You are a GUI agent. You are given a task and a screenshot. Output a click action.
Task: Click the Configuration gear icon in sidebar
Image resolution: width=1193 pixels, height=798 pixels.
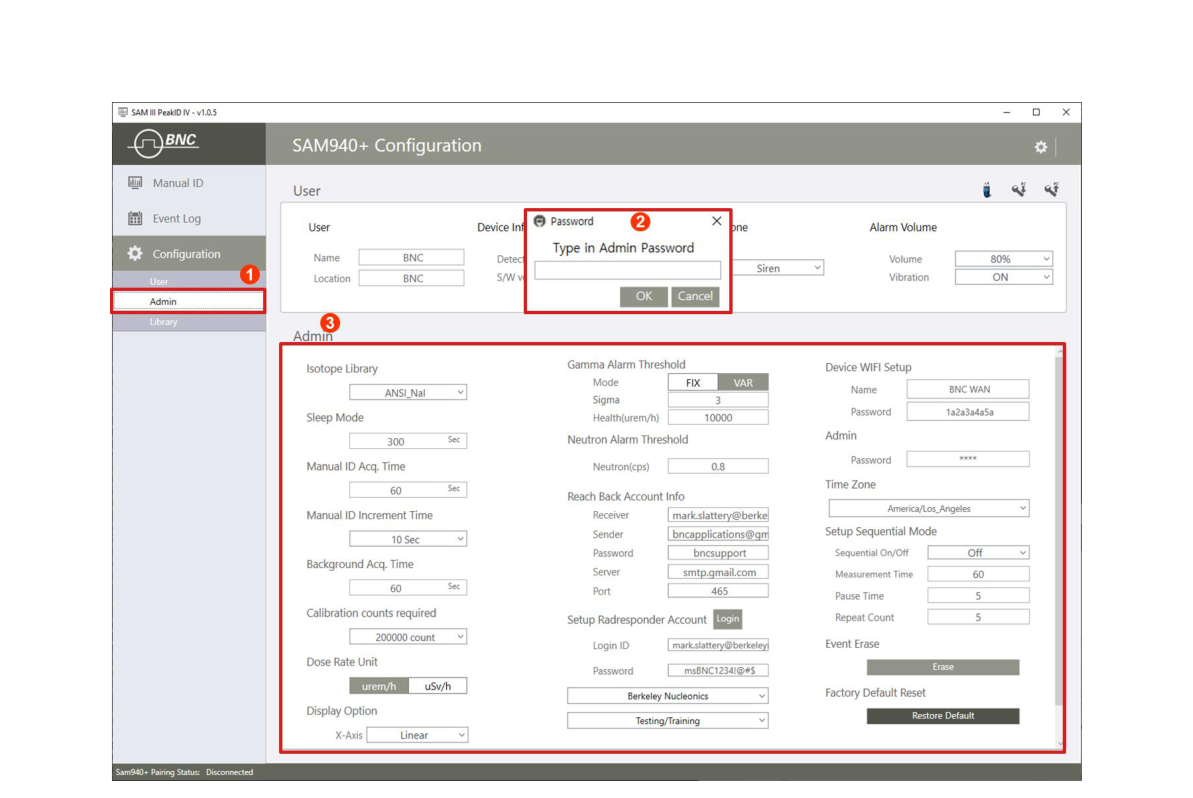(135, 253)
